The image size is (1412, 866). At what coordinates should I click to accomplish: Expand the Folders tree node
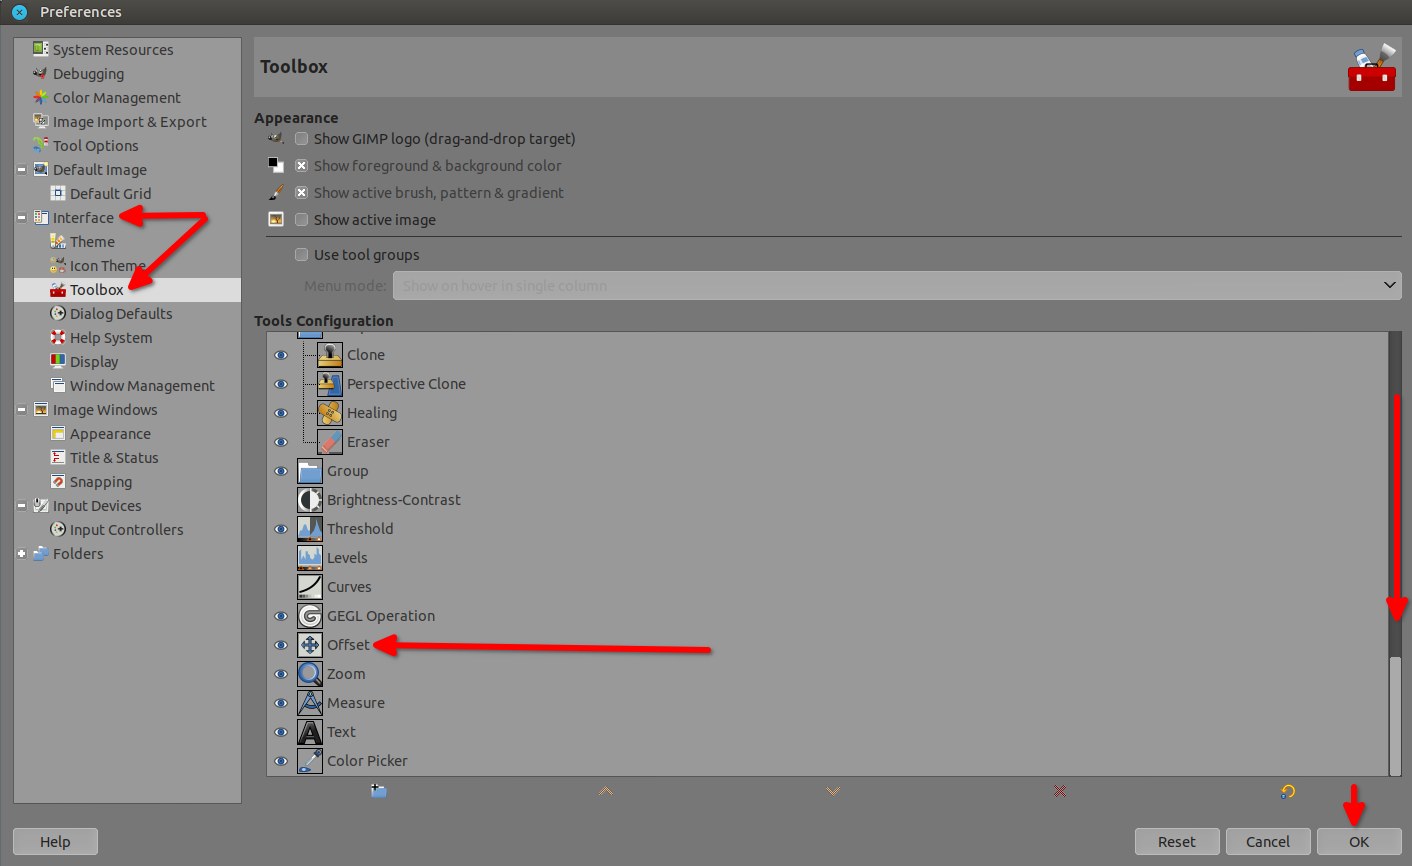point(21,554)
